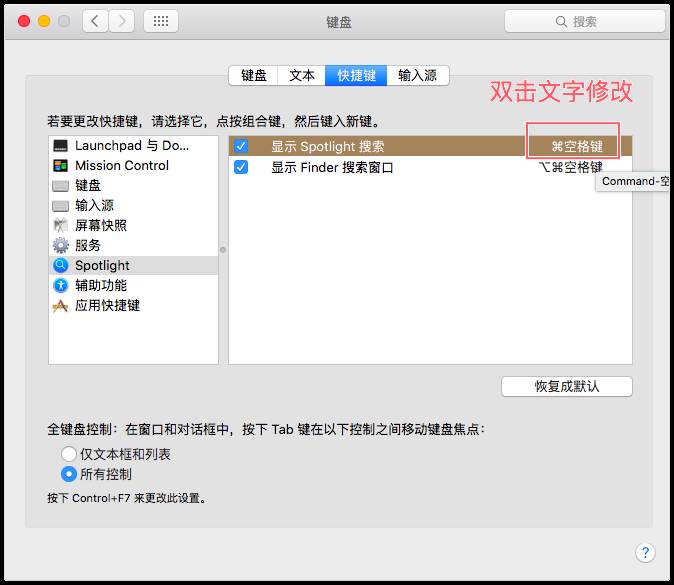Switch to the 键盘 tab
The height and width of the screenshot is (585, 674).
coord(254,75)
